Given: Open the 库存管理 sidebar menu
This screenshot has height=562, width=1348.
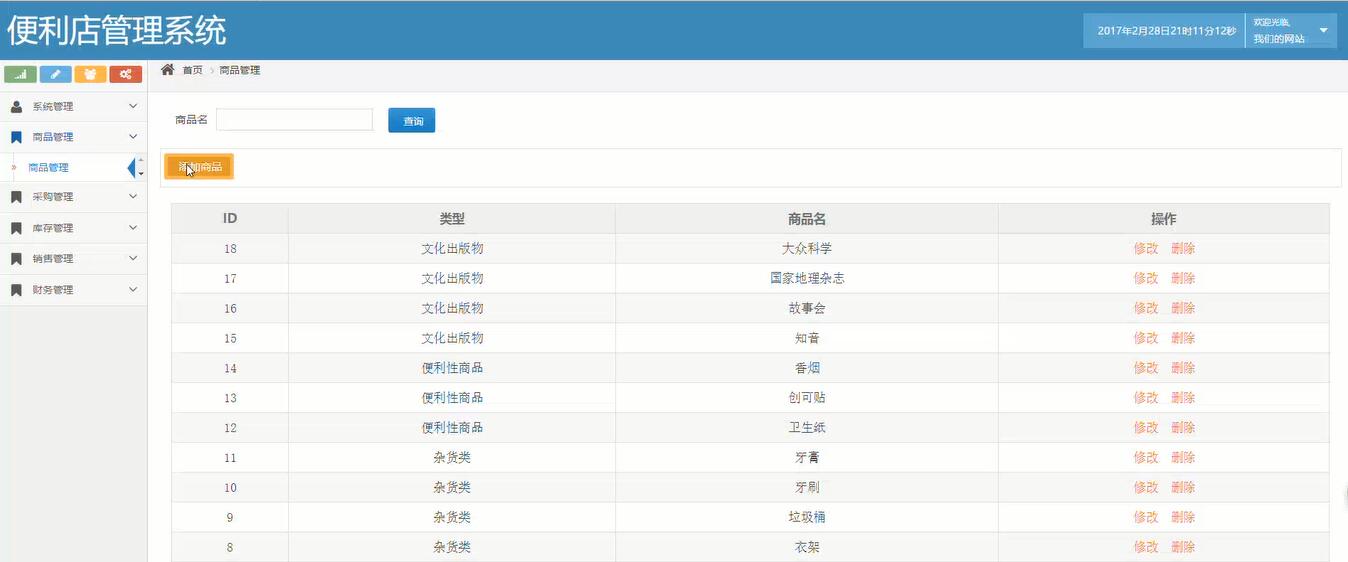Looking at the screenshot, I should 73,228.
